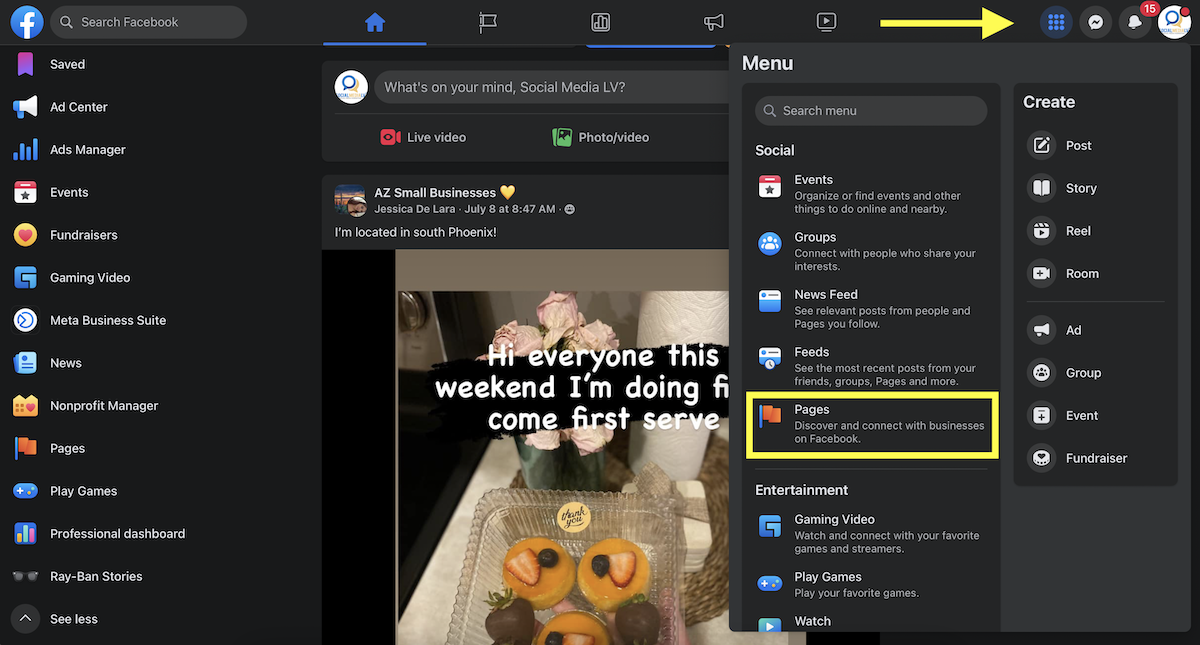The height and width of the screenshot is (645, 1200).
Task: Open the Insights bar chart tab
Action: pos(601,22)
